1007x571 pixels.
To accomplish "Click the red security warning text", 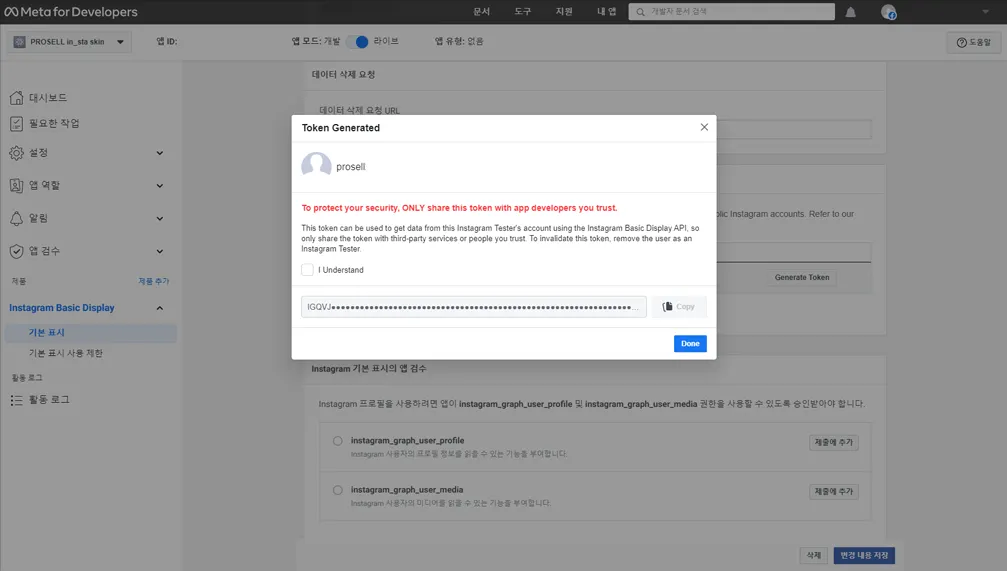I will coord(459,208).
